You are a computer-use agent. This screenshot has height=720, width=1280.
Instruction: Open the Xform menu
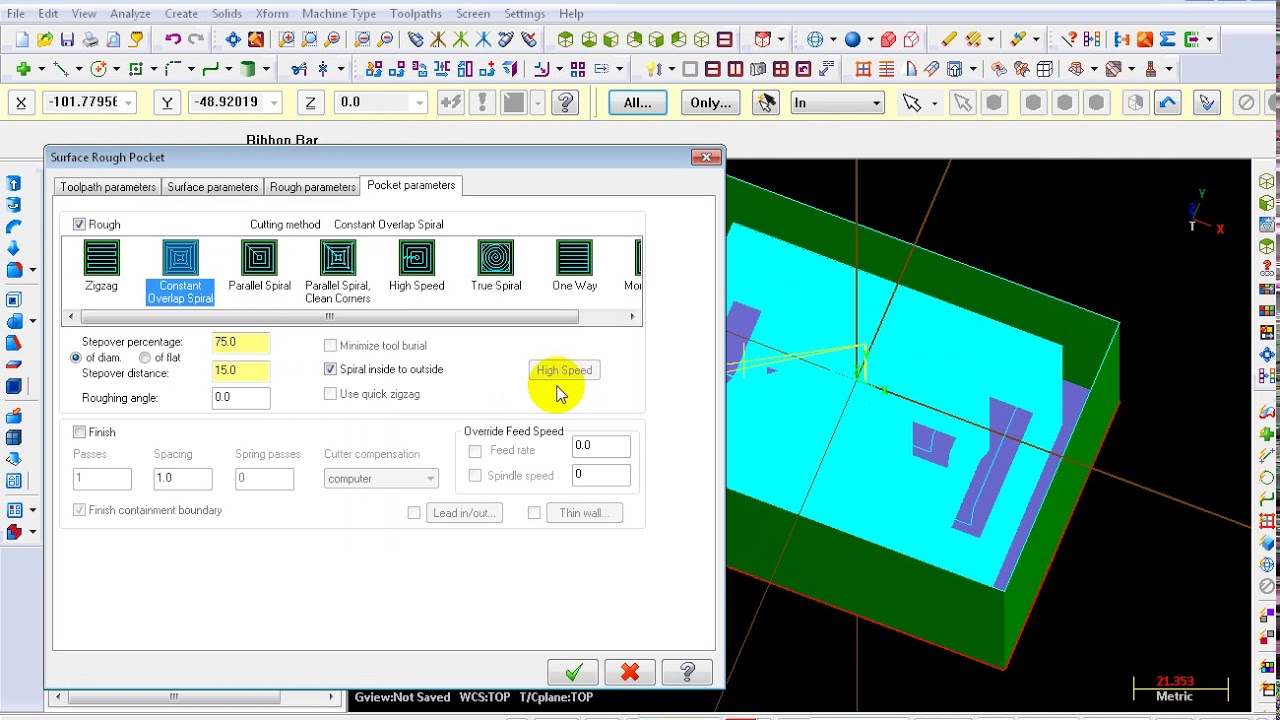pyautogui.click(x=271, y=14)
